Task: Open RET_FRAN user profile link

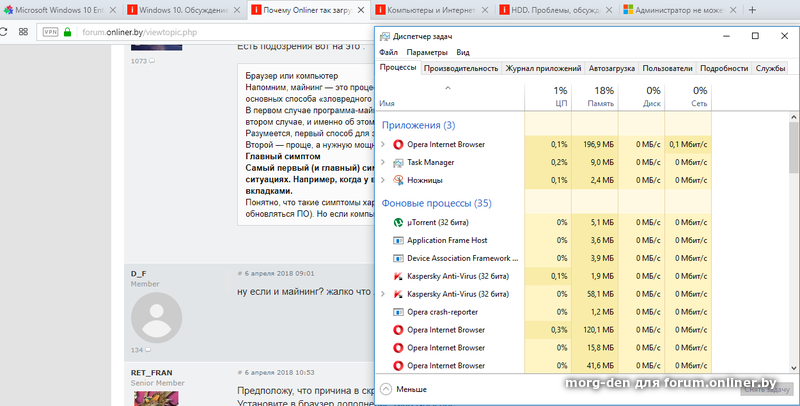Action: tap(152, 373)
